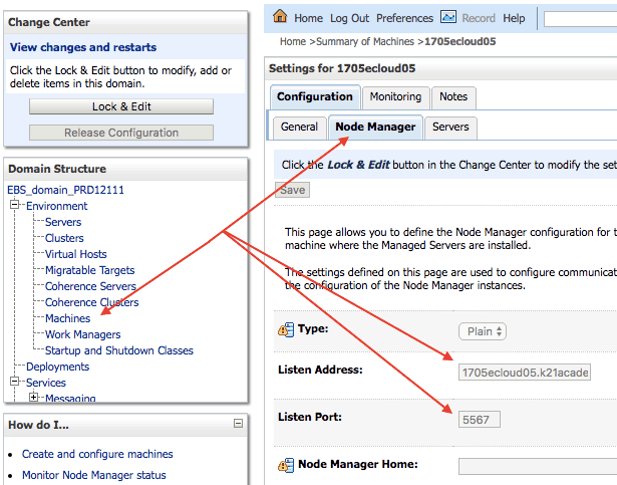The image size is (617, 485).
Task: Collapse the How do I panel
Action: (238, 424)
